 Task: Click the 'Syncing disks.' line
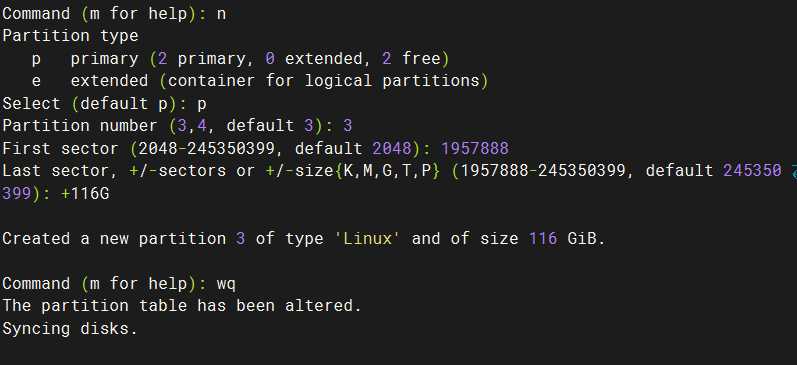coord(70,328)
